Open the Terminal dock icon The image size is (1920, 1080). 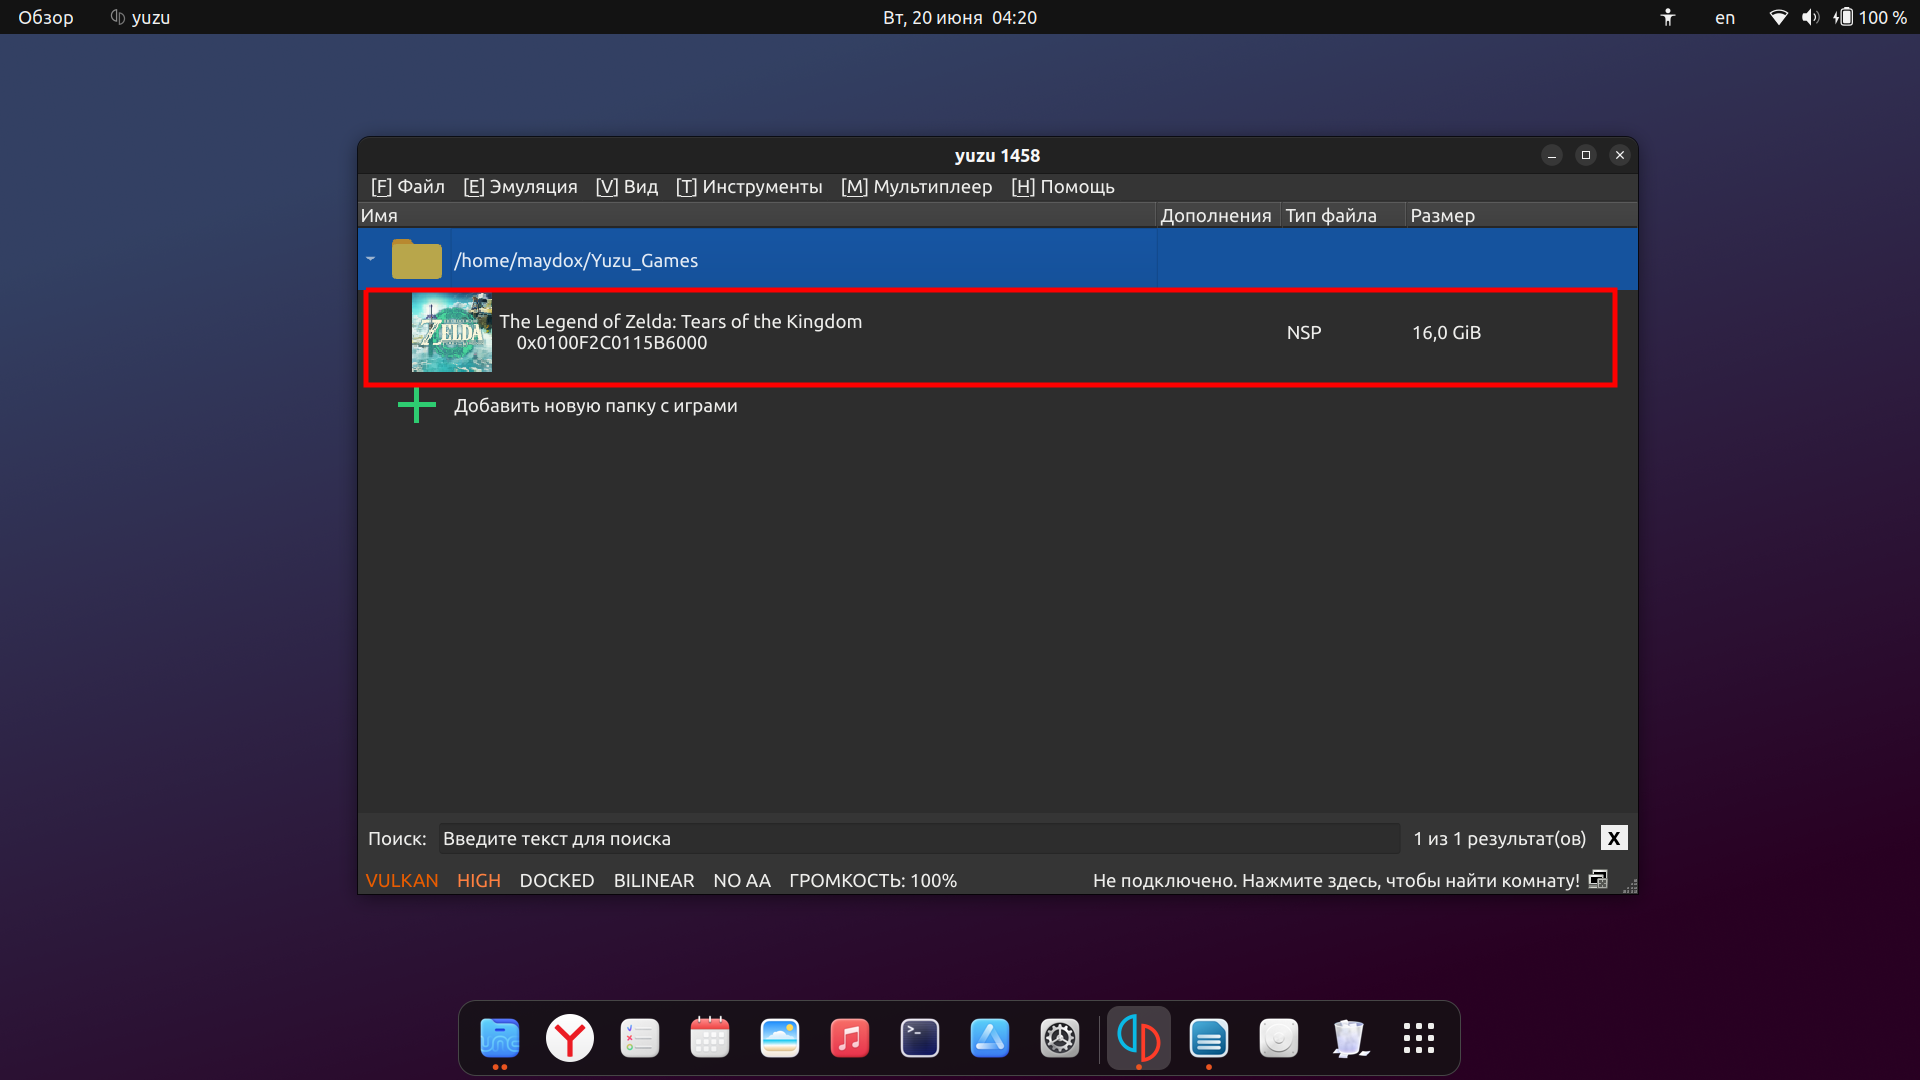tap(920, 1038)
